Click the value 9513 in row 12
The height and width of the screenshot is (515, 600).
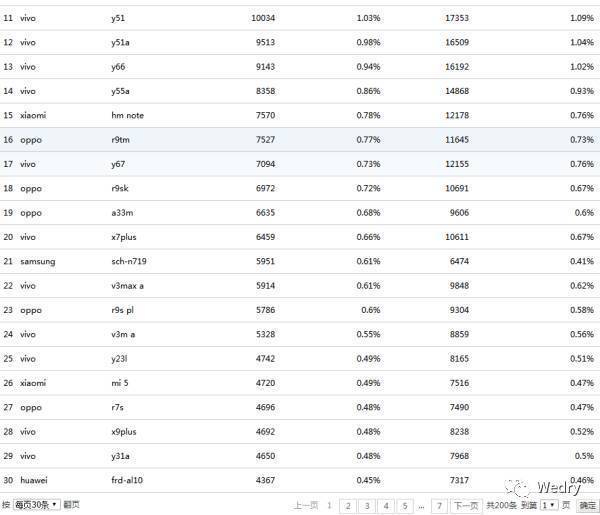pyautogui.click(x=265, y=42)
